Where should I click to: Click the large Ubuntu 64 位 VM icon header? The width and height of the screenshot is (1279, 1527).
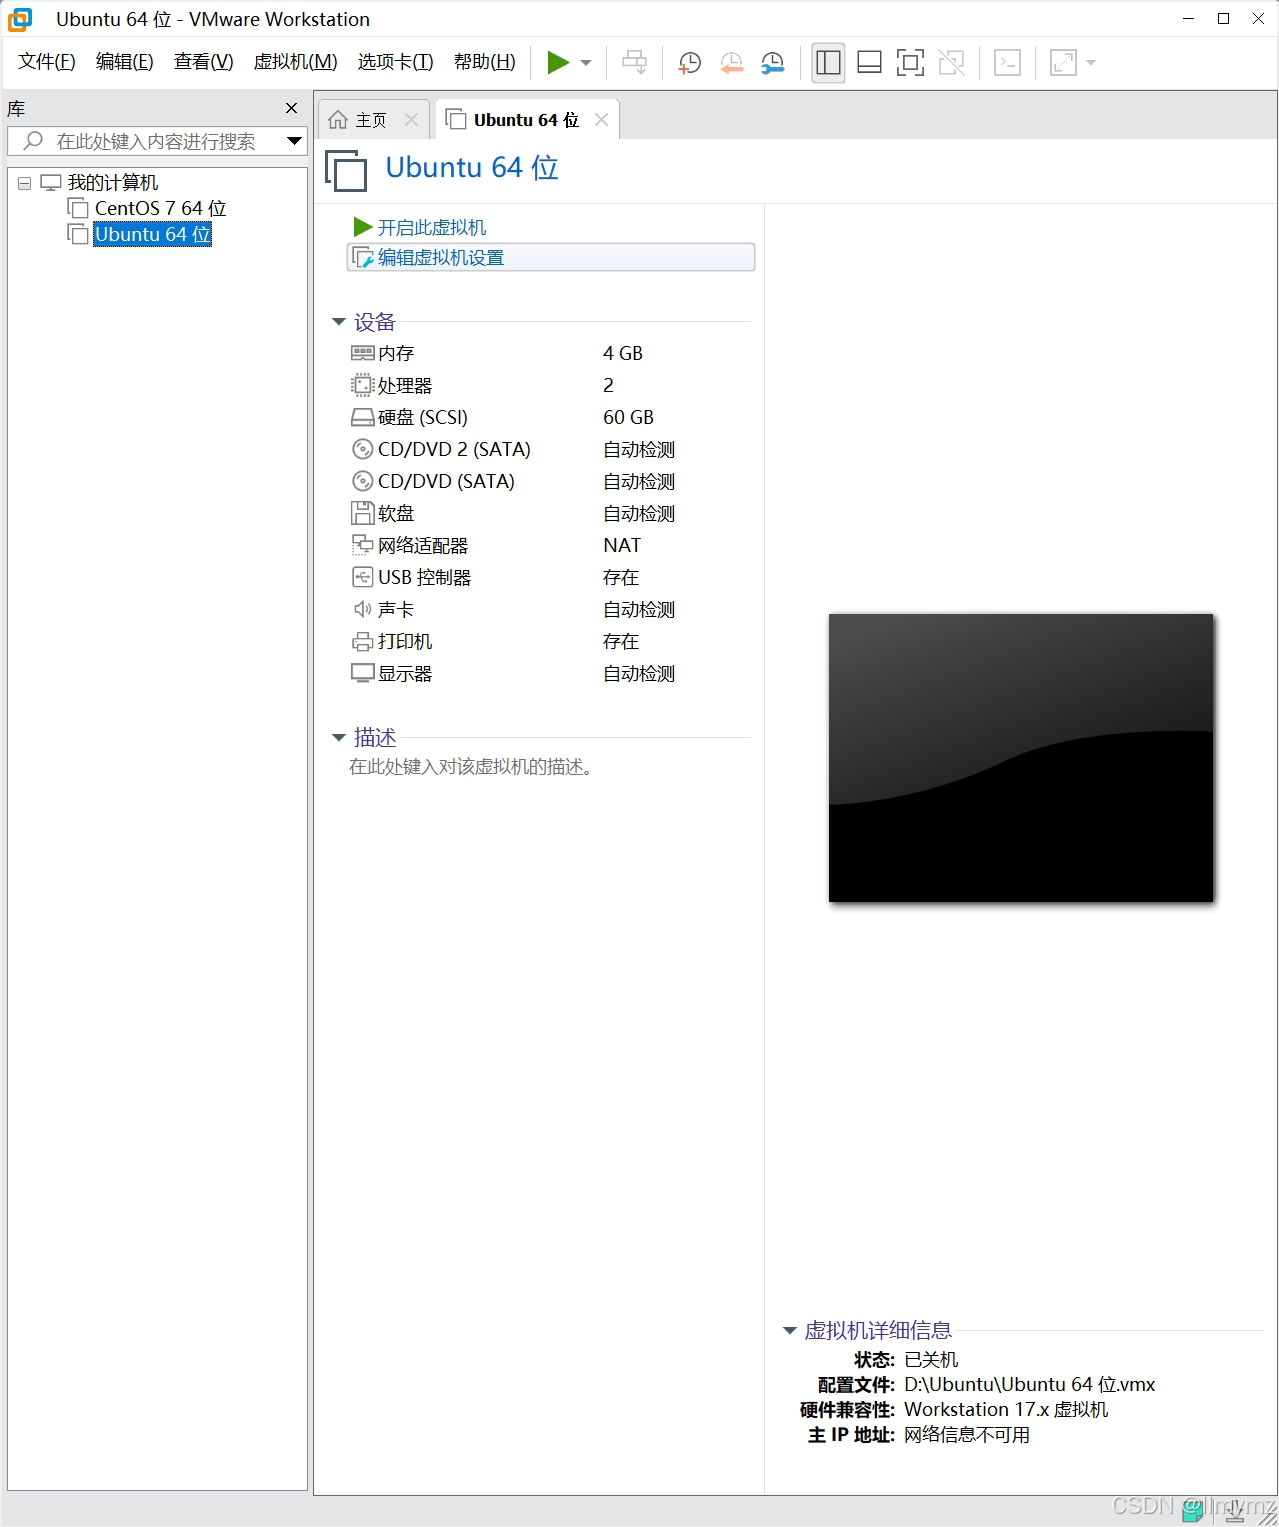pos(346,170)
